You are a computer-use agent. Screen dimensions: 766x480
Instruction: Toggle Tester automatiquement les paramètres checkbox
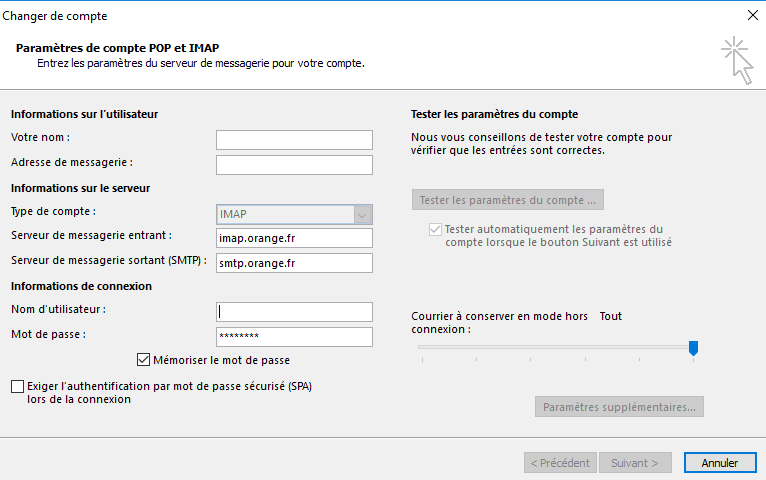pos(435,230)
